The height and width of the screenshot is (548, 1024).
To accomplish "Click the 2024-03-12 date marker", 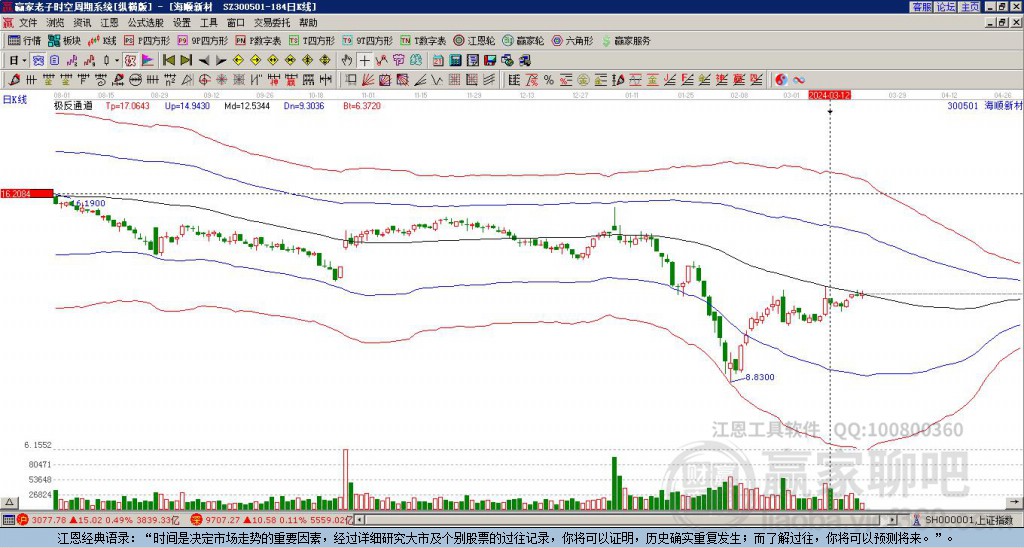I will click(x=829, y=95).
